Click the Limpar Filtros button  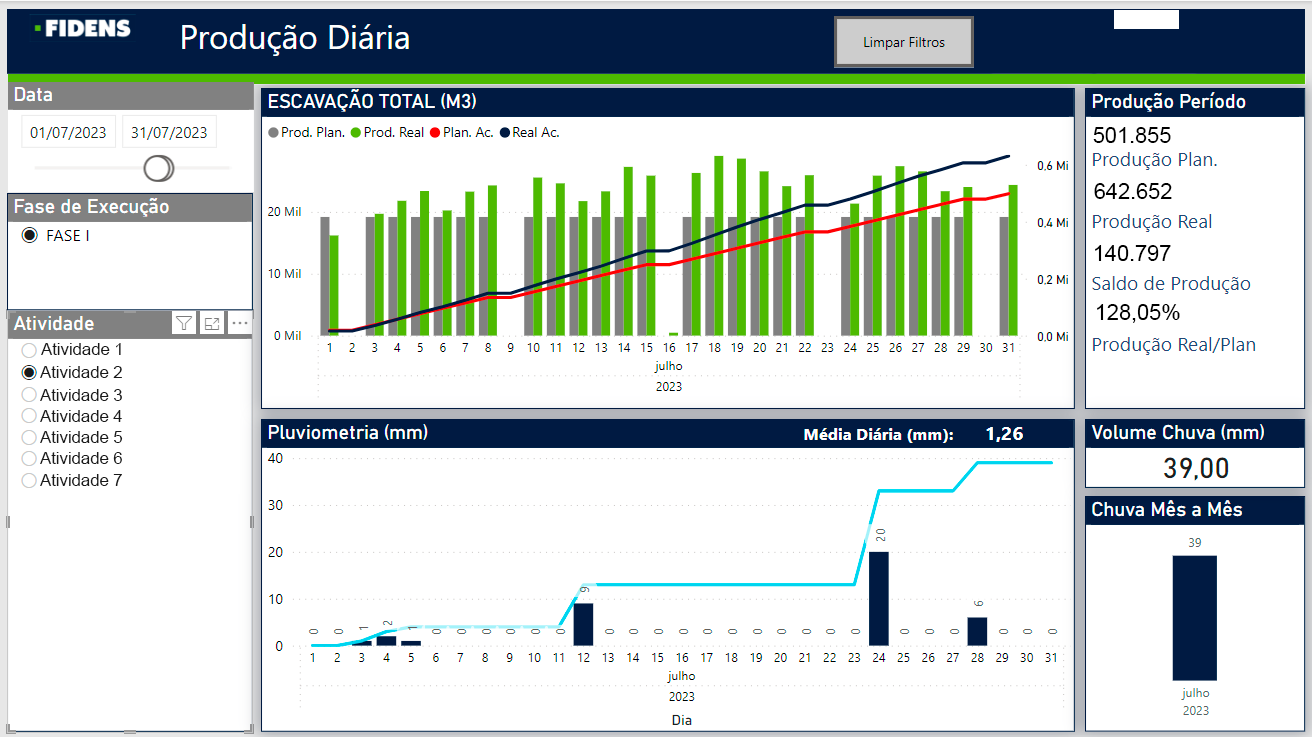pyautogui.click(x=904, y=43)
